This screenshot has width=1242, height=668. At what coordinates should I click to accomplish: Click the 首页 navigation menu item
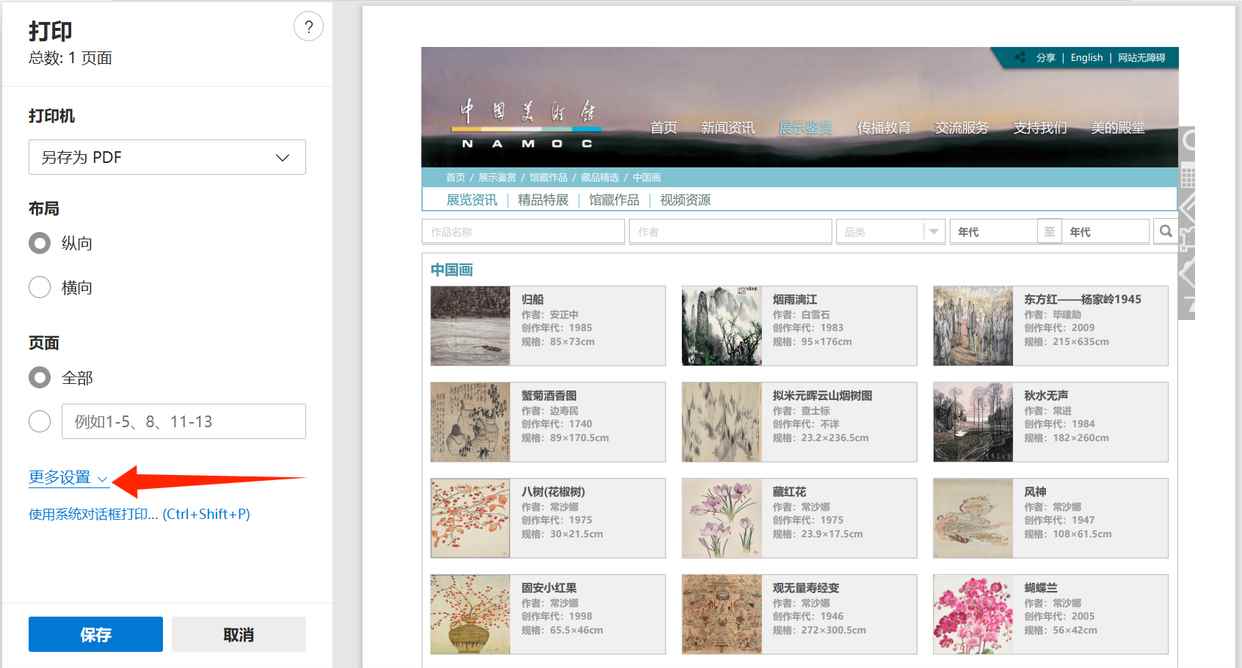663,128
